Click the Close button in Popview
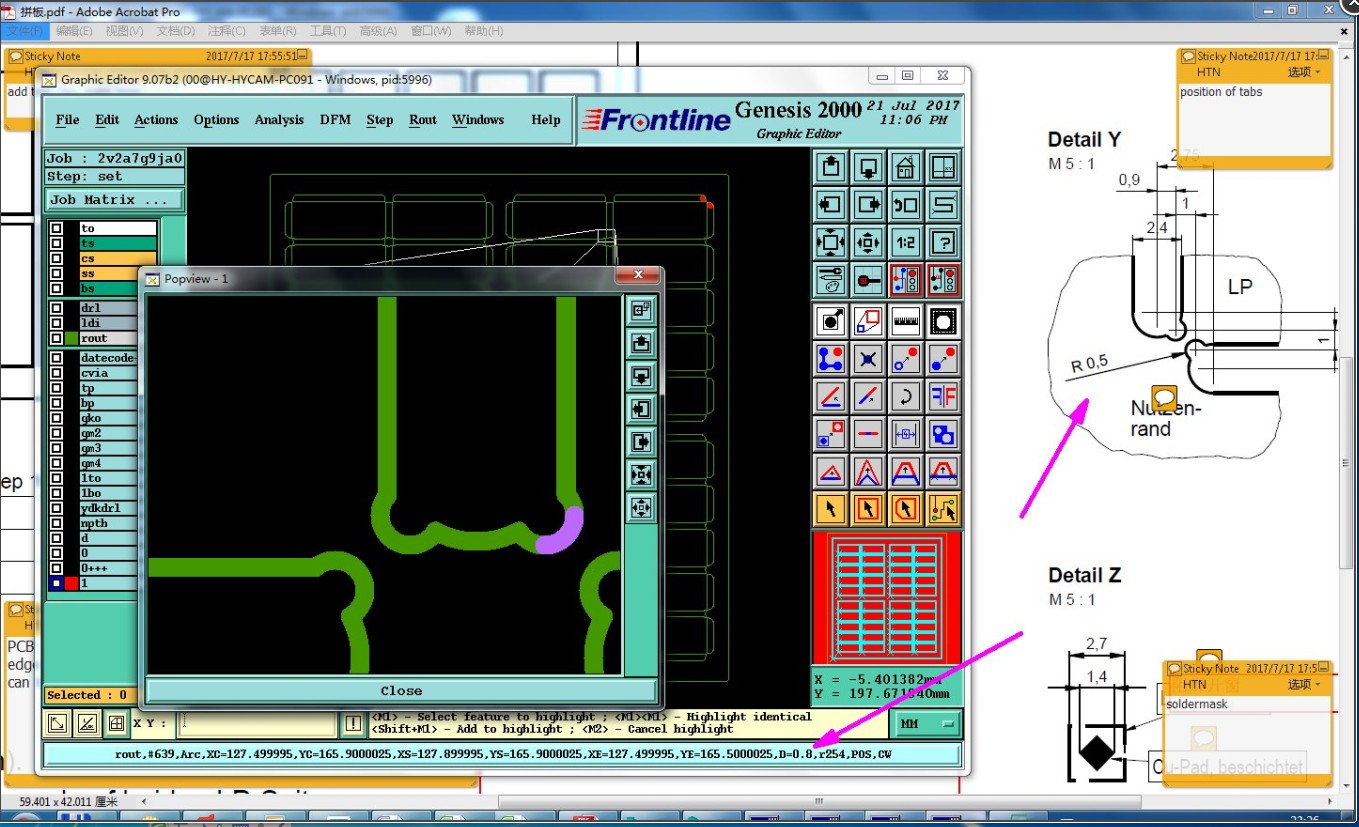Image resolution: width=1359 pixels, height=827 pixels. (401, 691)
